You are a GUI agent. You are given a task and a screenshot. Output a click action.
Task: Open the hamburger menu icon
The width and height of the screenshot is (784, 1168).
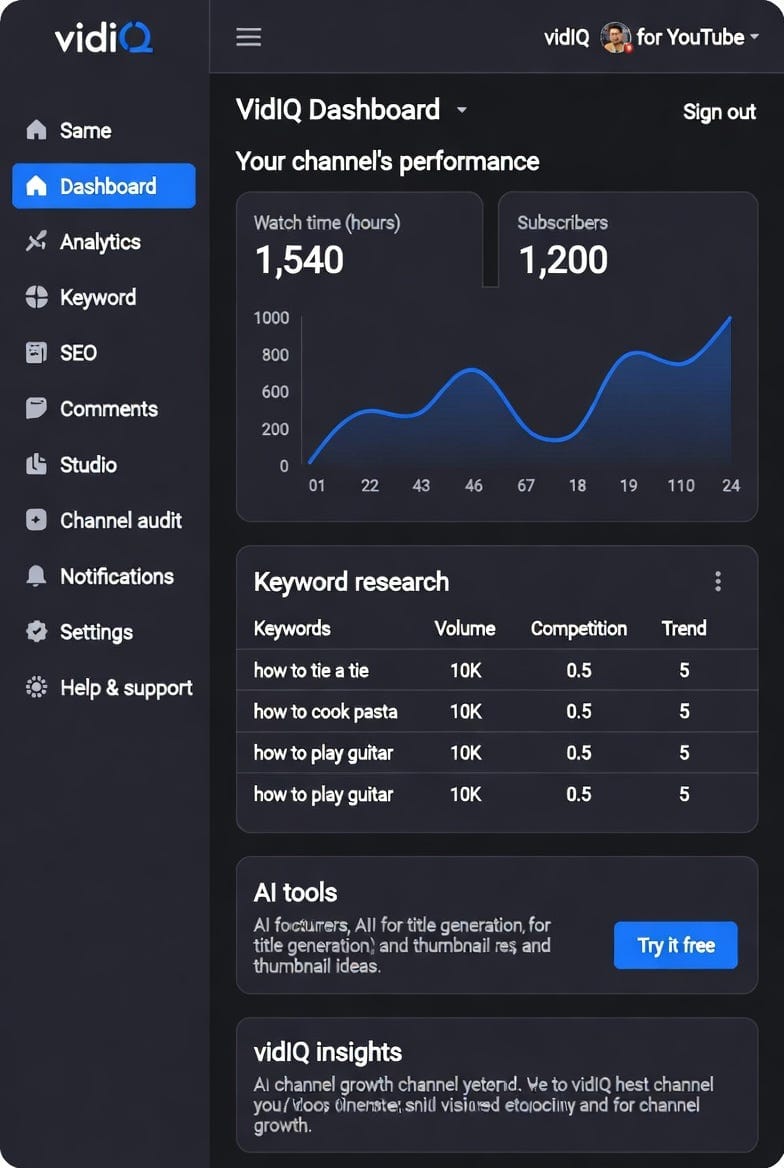248,37
